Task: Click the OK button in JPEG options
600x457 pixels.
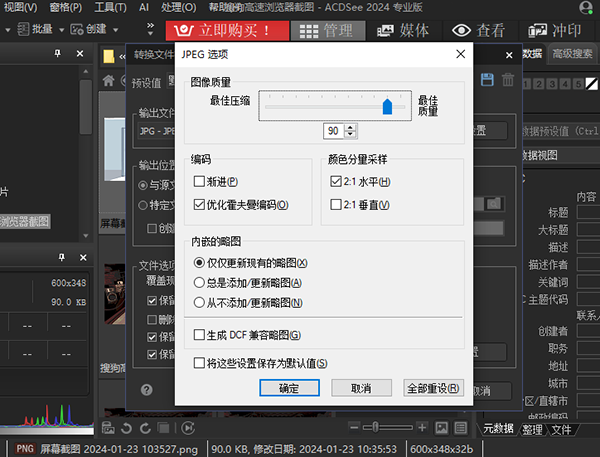Action: (289, 388)
